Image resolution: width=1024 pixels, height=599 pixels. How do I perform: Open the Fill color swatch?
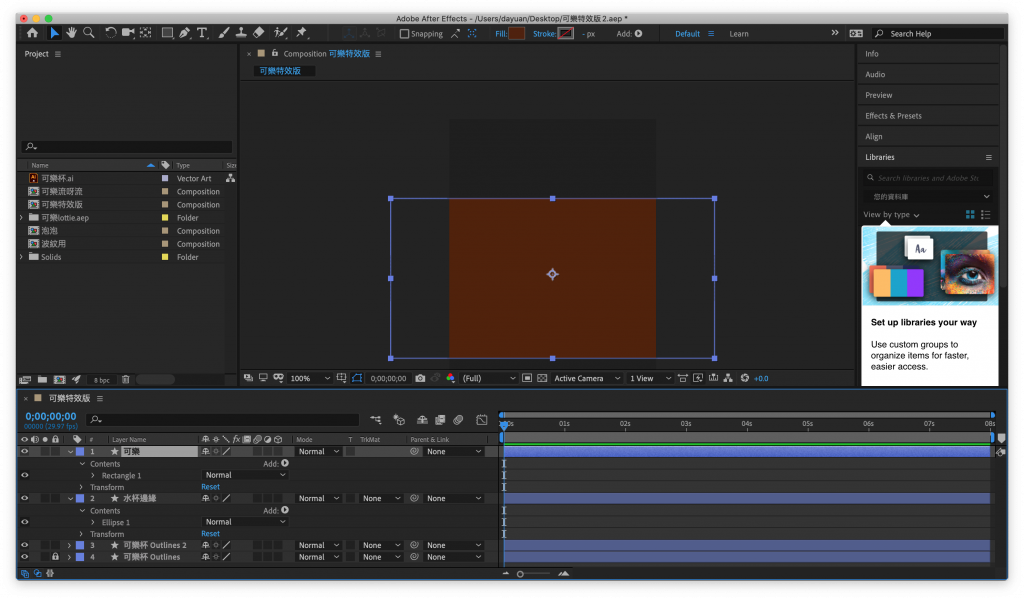click(516, 34)
